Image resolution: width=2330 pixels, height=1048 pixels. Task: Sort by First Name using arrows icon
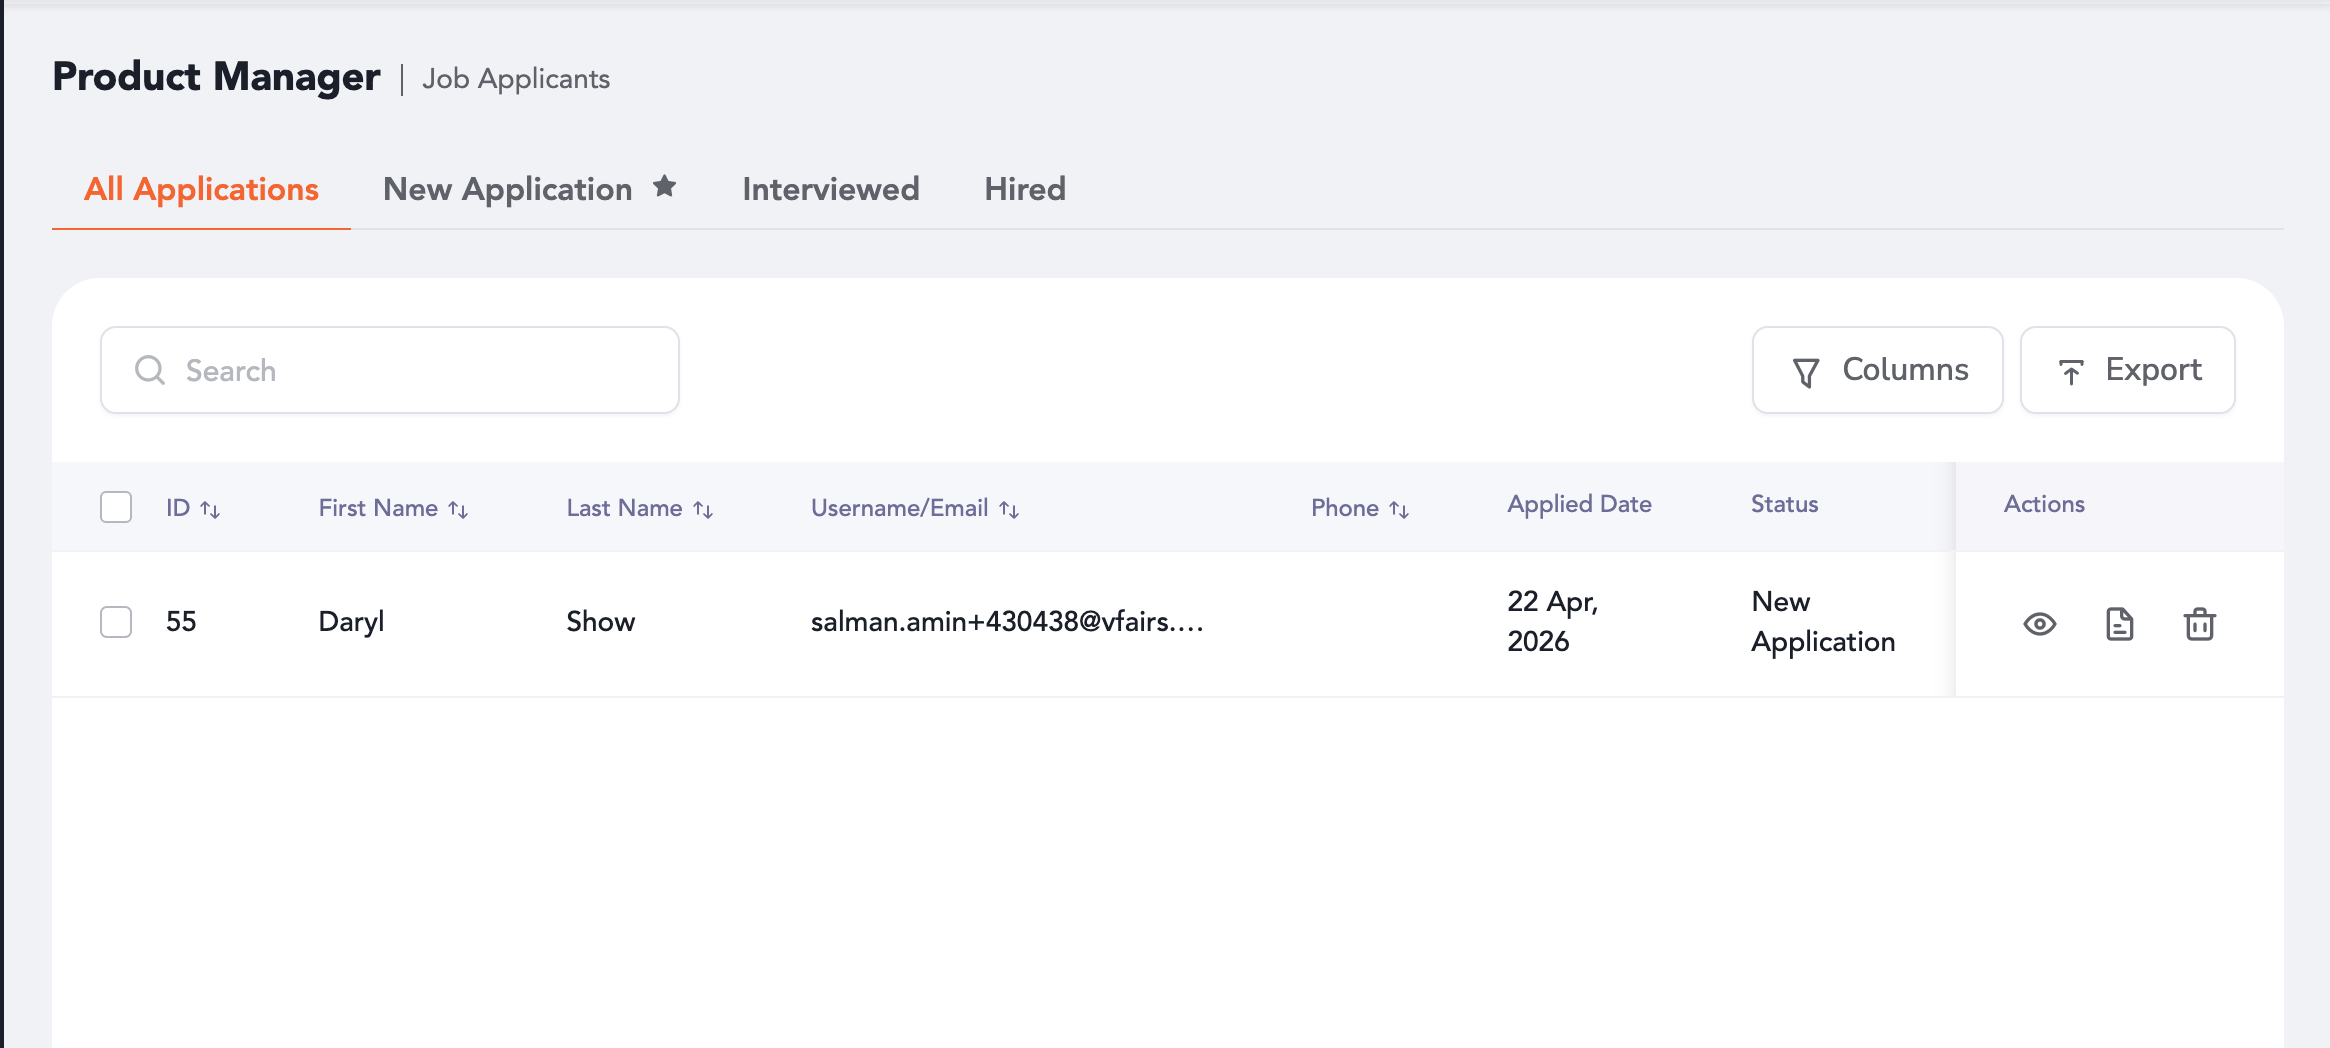point(458,509)
